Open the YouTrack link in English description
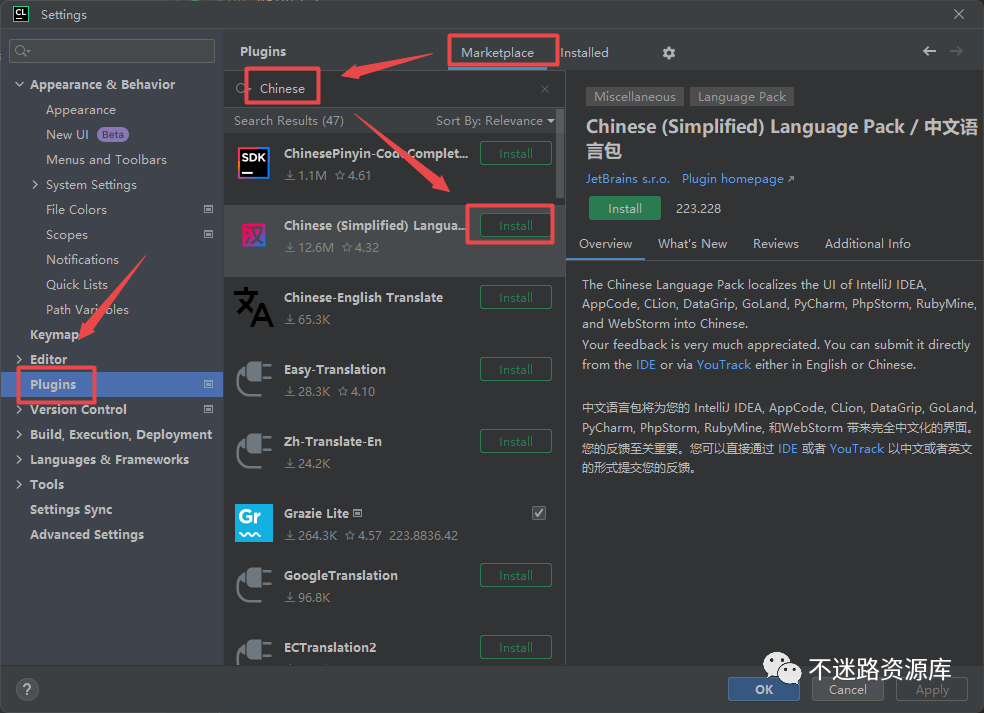 [724, 365]
